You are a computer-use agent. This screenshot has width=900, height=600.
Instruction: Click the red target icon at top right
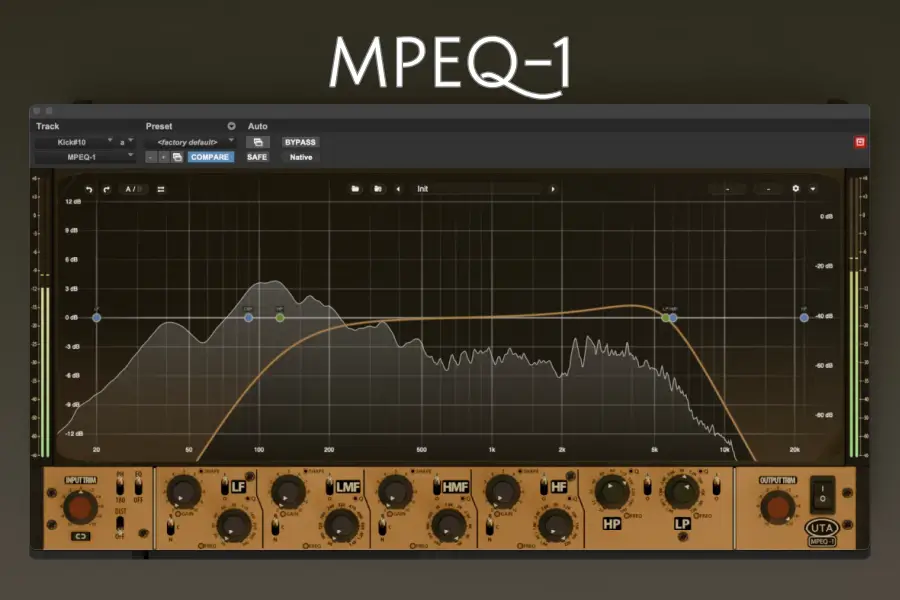click(860, 142)
